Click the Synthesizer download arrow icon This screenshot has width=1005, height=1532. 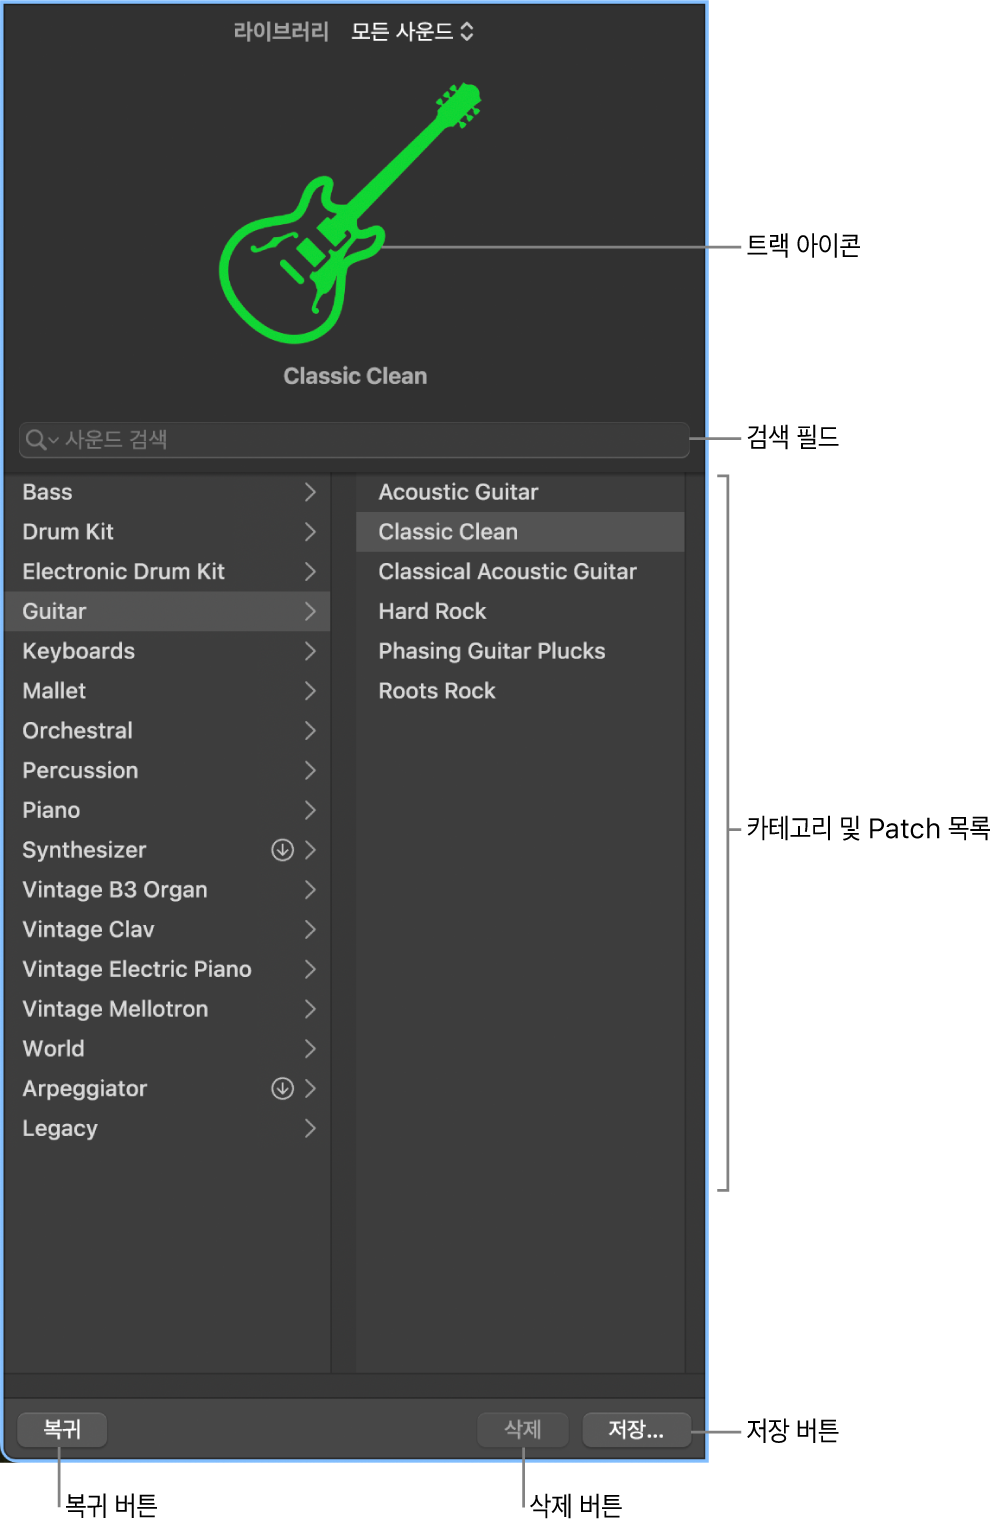283,850
